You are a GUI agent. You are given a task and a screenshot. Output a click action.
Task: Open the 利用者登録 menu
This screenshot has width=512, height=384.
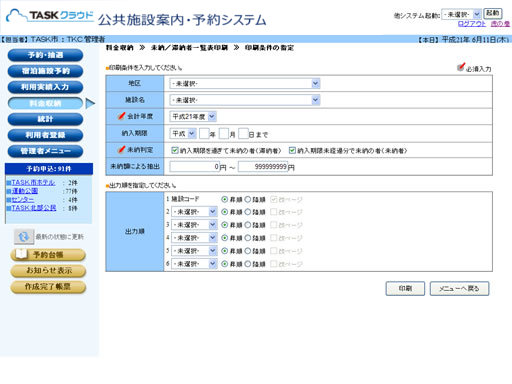(45, 135)
